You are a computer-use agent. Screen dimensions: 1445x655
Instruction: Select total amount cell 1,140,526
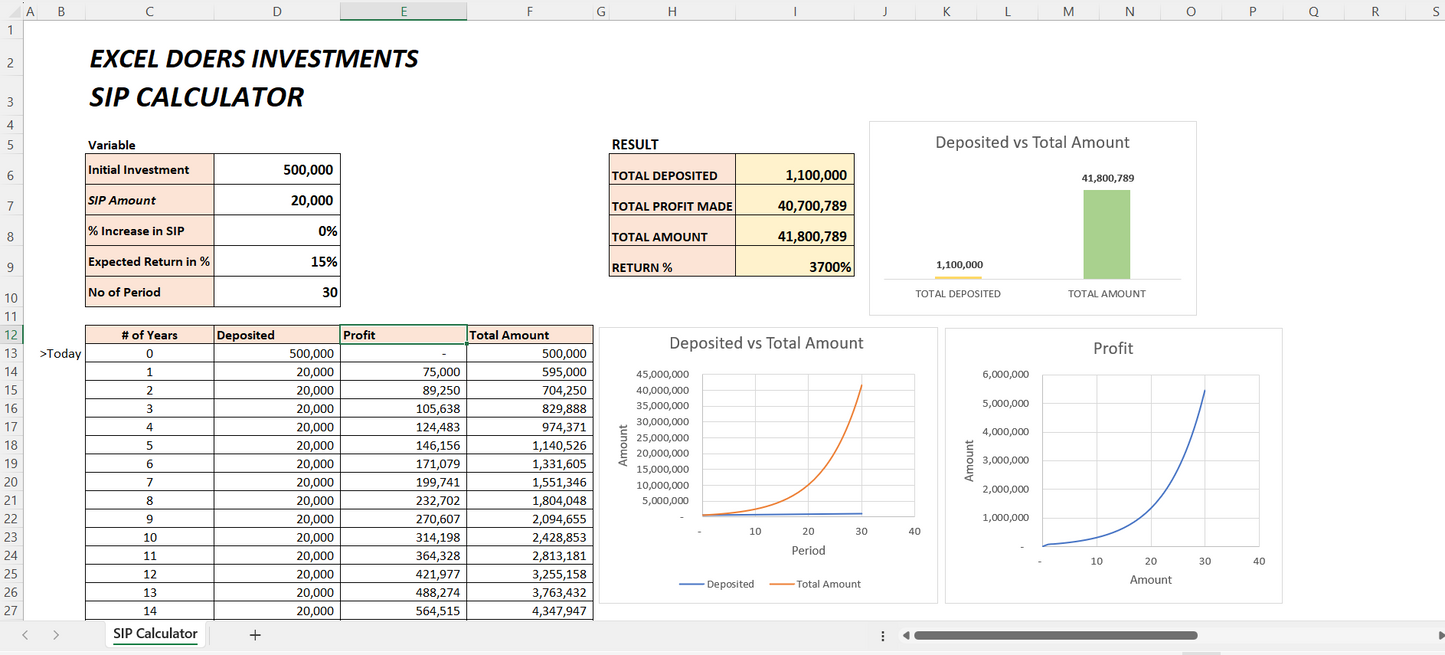coord(530,445)
